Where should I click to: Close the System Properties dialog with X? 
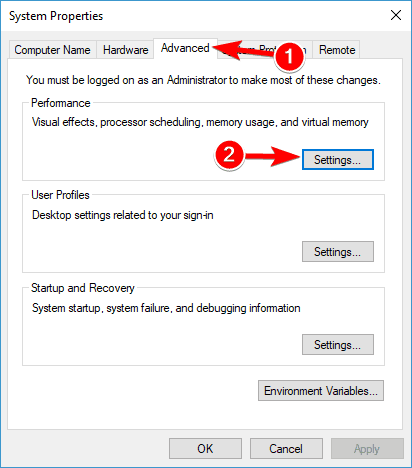(x=396, y=15)
